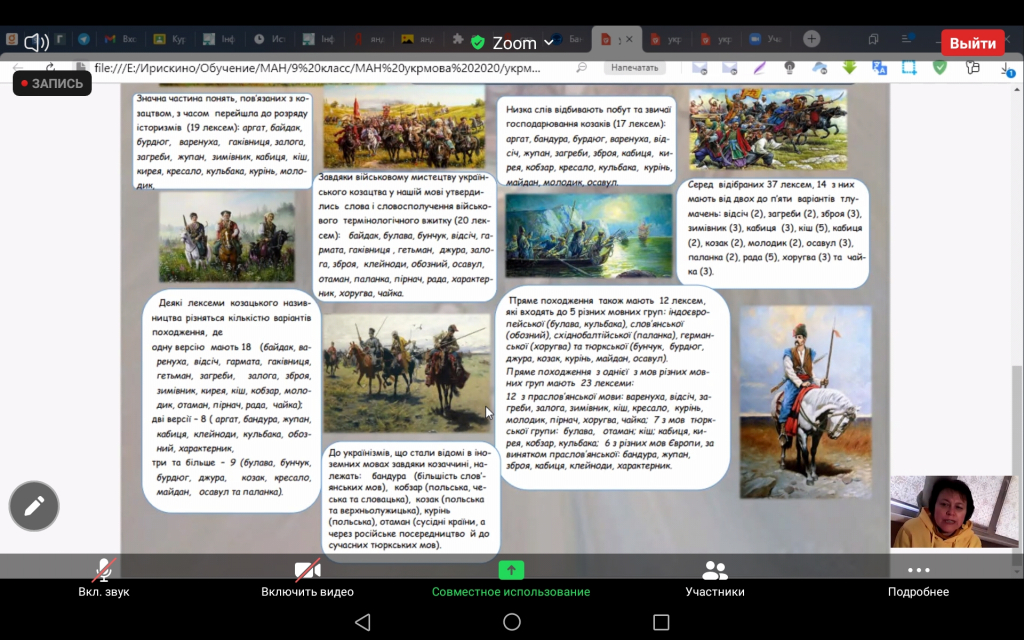
Task: Open a new browser tab
Action: [x=811, y=39]
